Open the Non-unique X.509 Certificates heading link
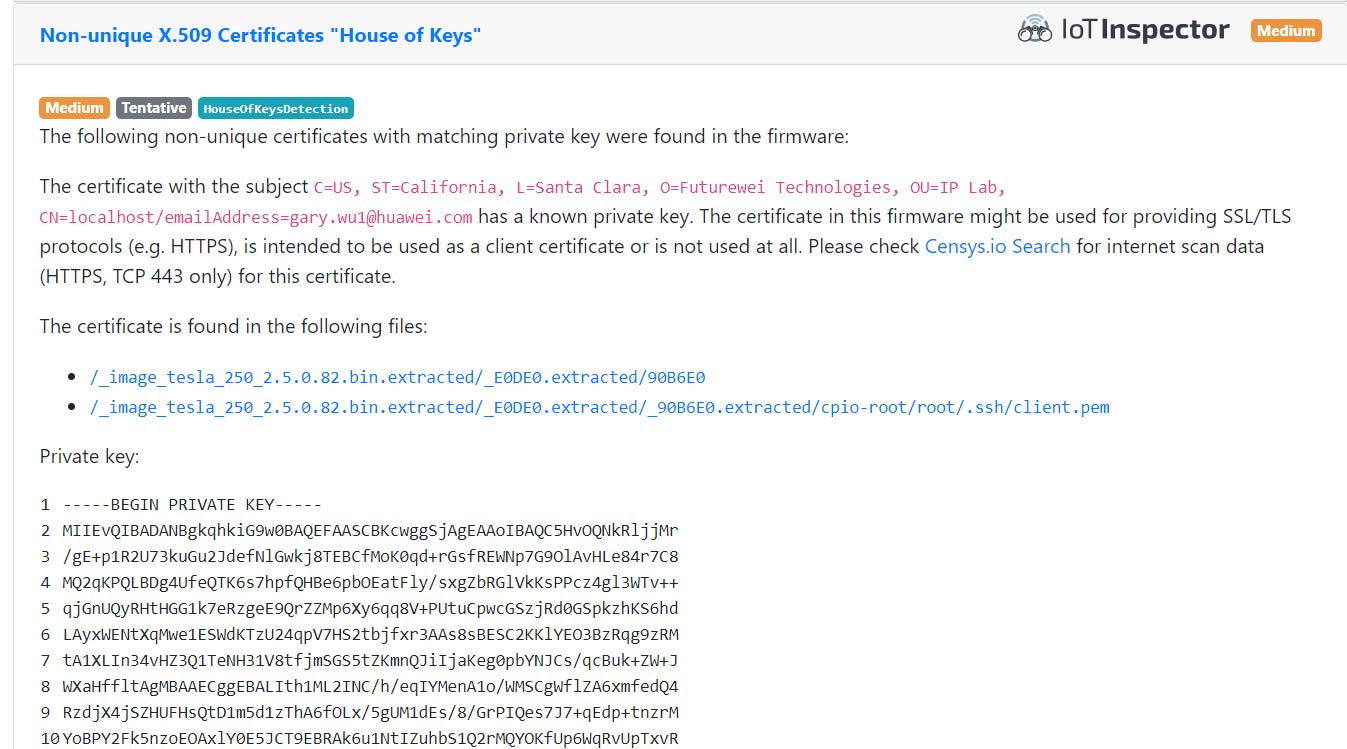The image size is (1347, 749). coord(260,35)
